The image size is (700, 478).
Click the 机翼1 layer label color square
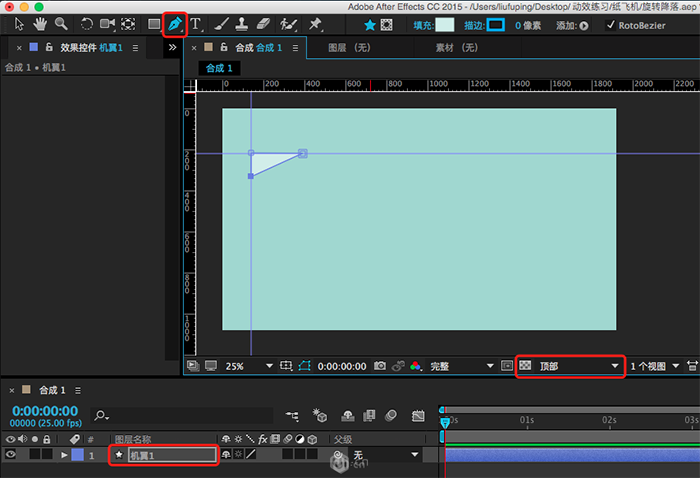pyautogui.click(x=78, y=455)
